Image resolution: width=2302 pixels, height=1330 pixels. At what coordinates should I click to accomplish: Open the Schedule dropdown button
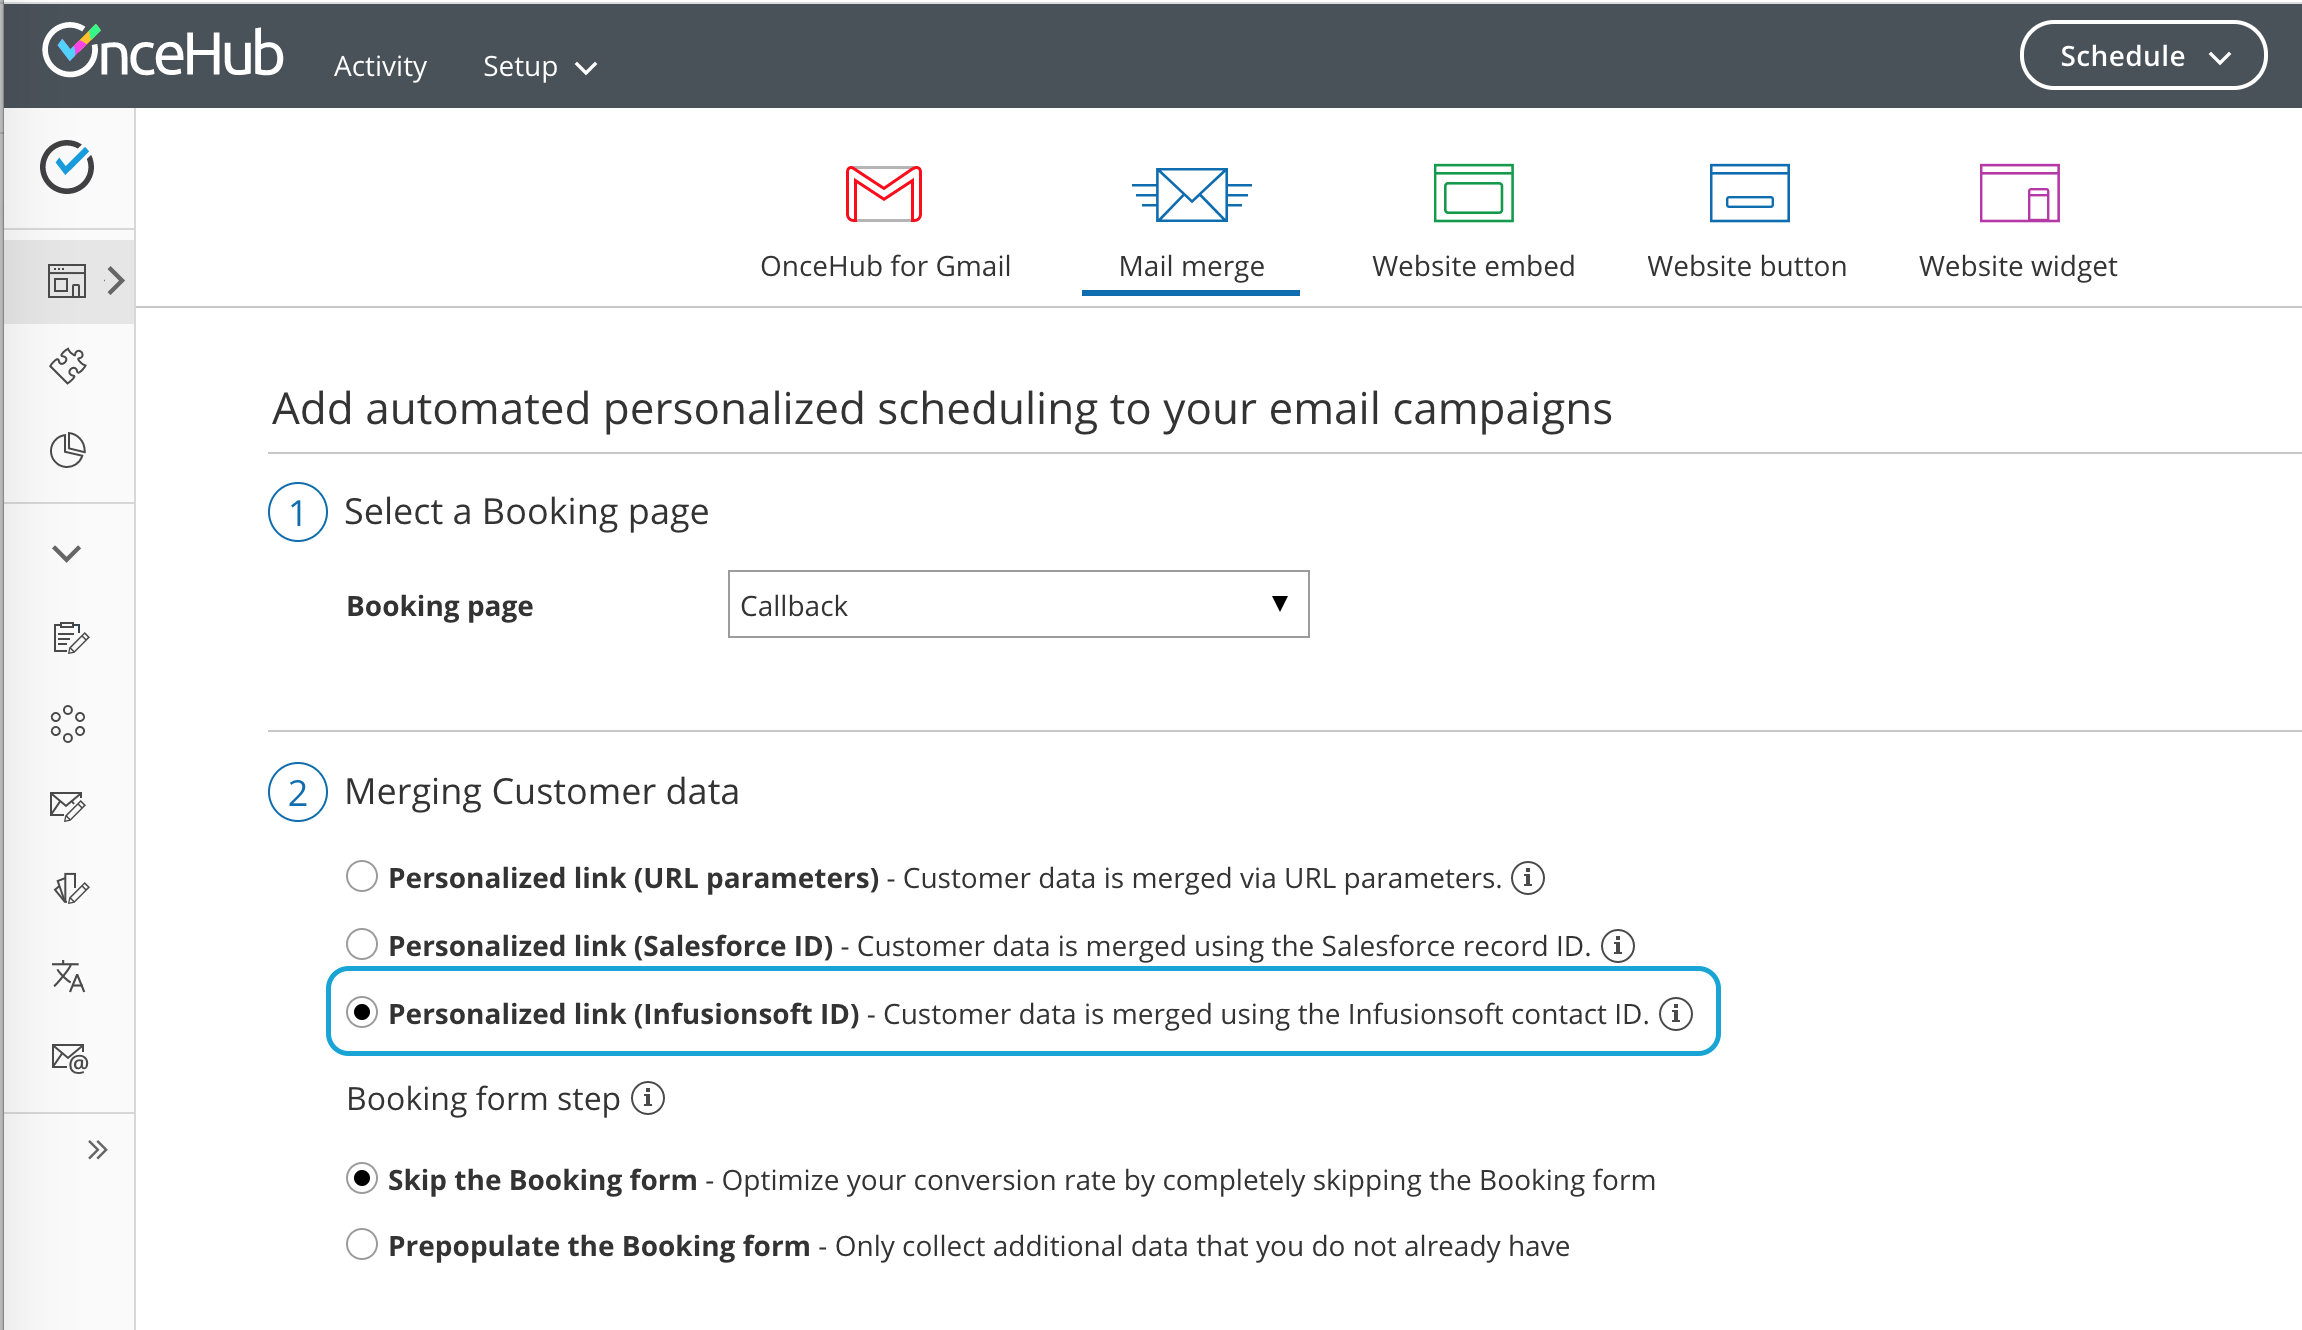2143,55
